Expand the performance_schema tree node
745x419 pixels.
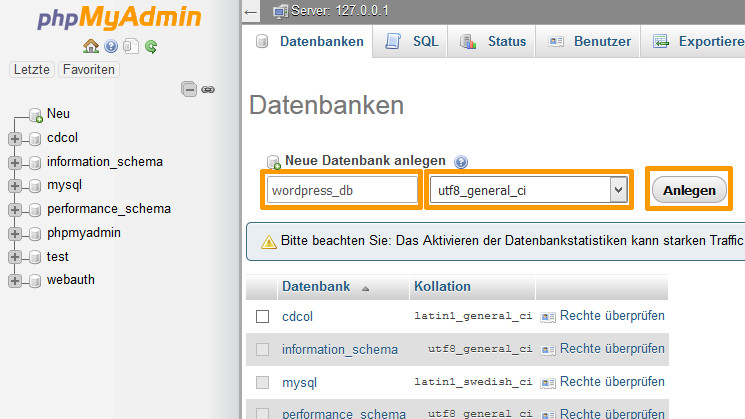point(15,210)
